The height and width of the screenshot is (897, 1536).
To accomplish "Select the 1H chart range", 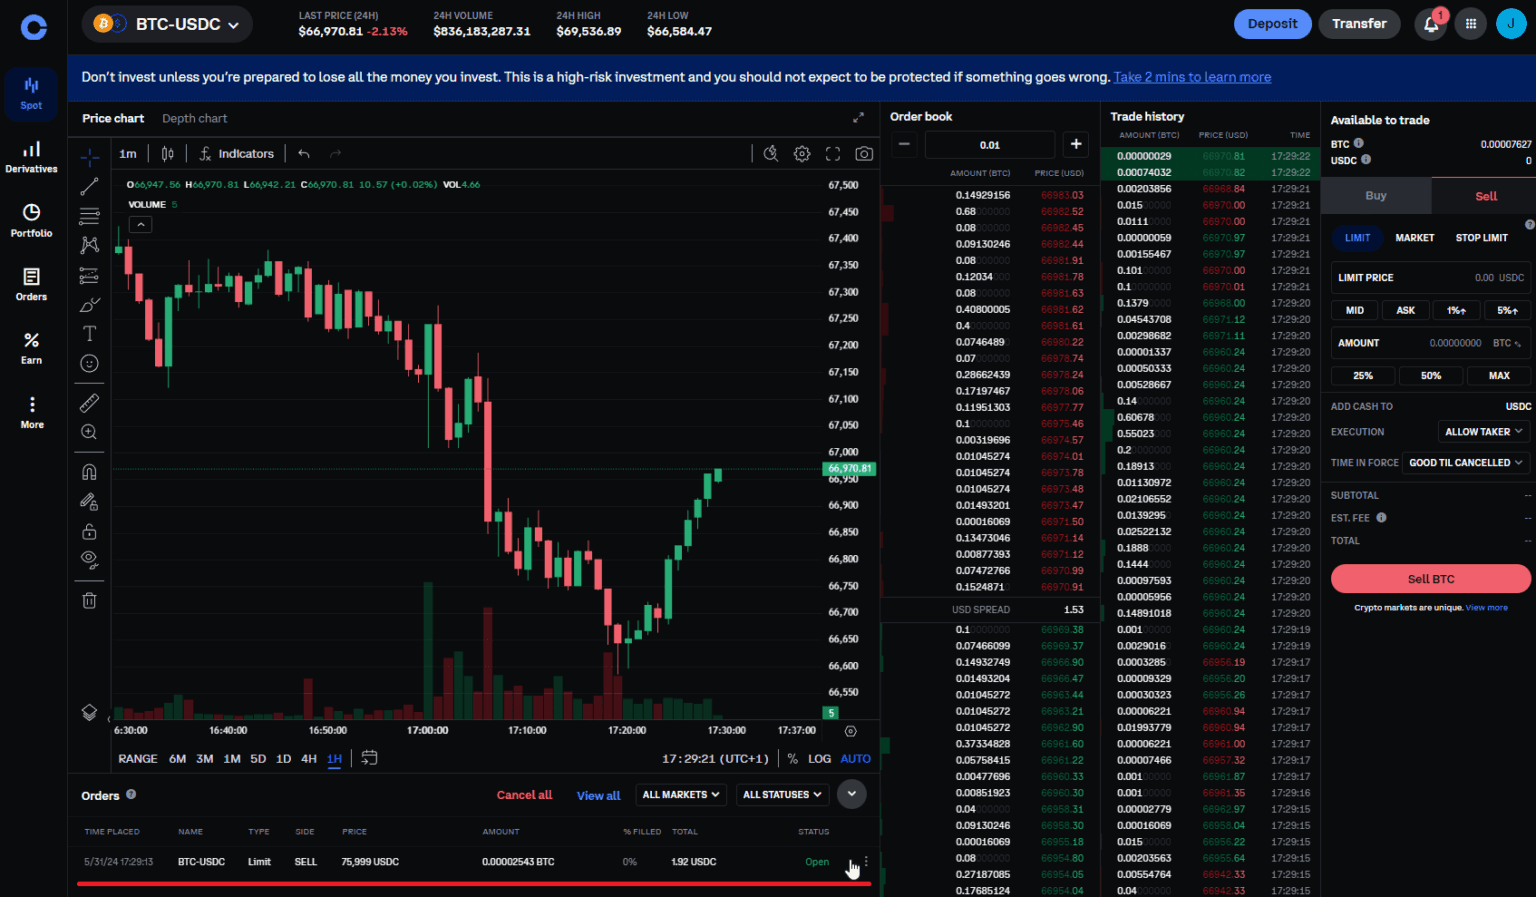I will tap(334, 759).
